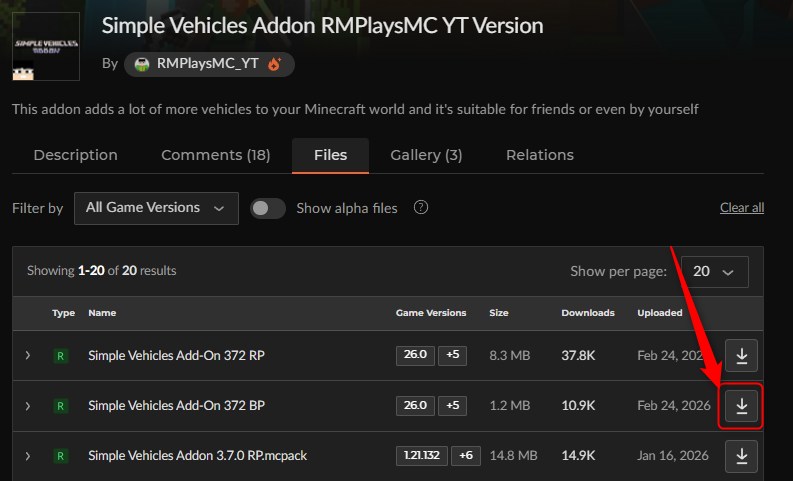
Task: Click the Showing 1-20 of 20 results text
Action: [x=102, y=271]
